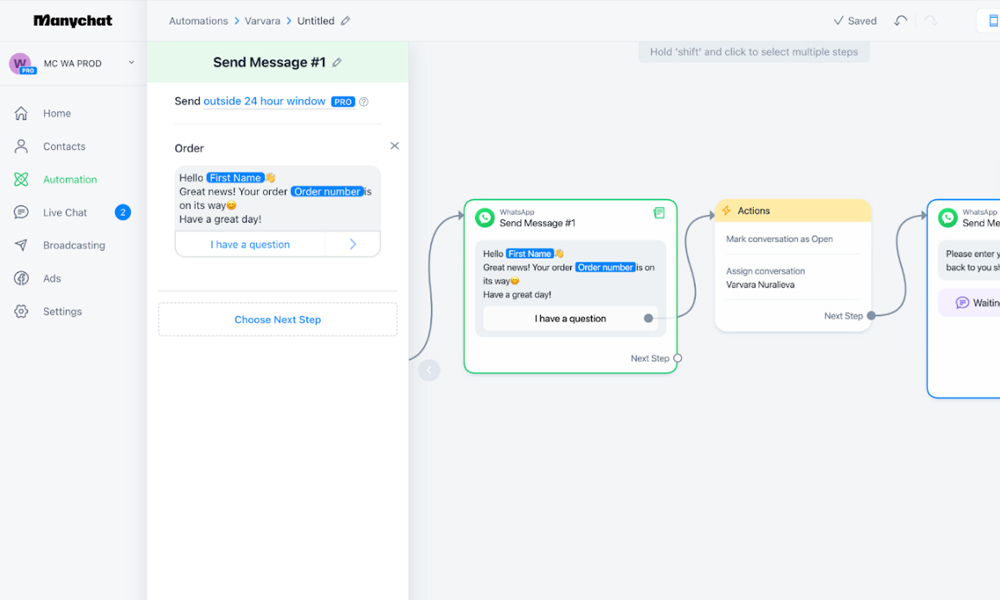
Task: Click the I have a question button in panel
Action: click(x=250, y=244)
